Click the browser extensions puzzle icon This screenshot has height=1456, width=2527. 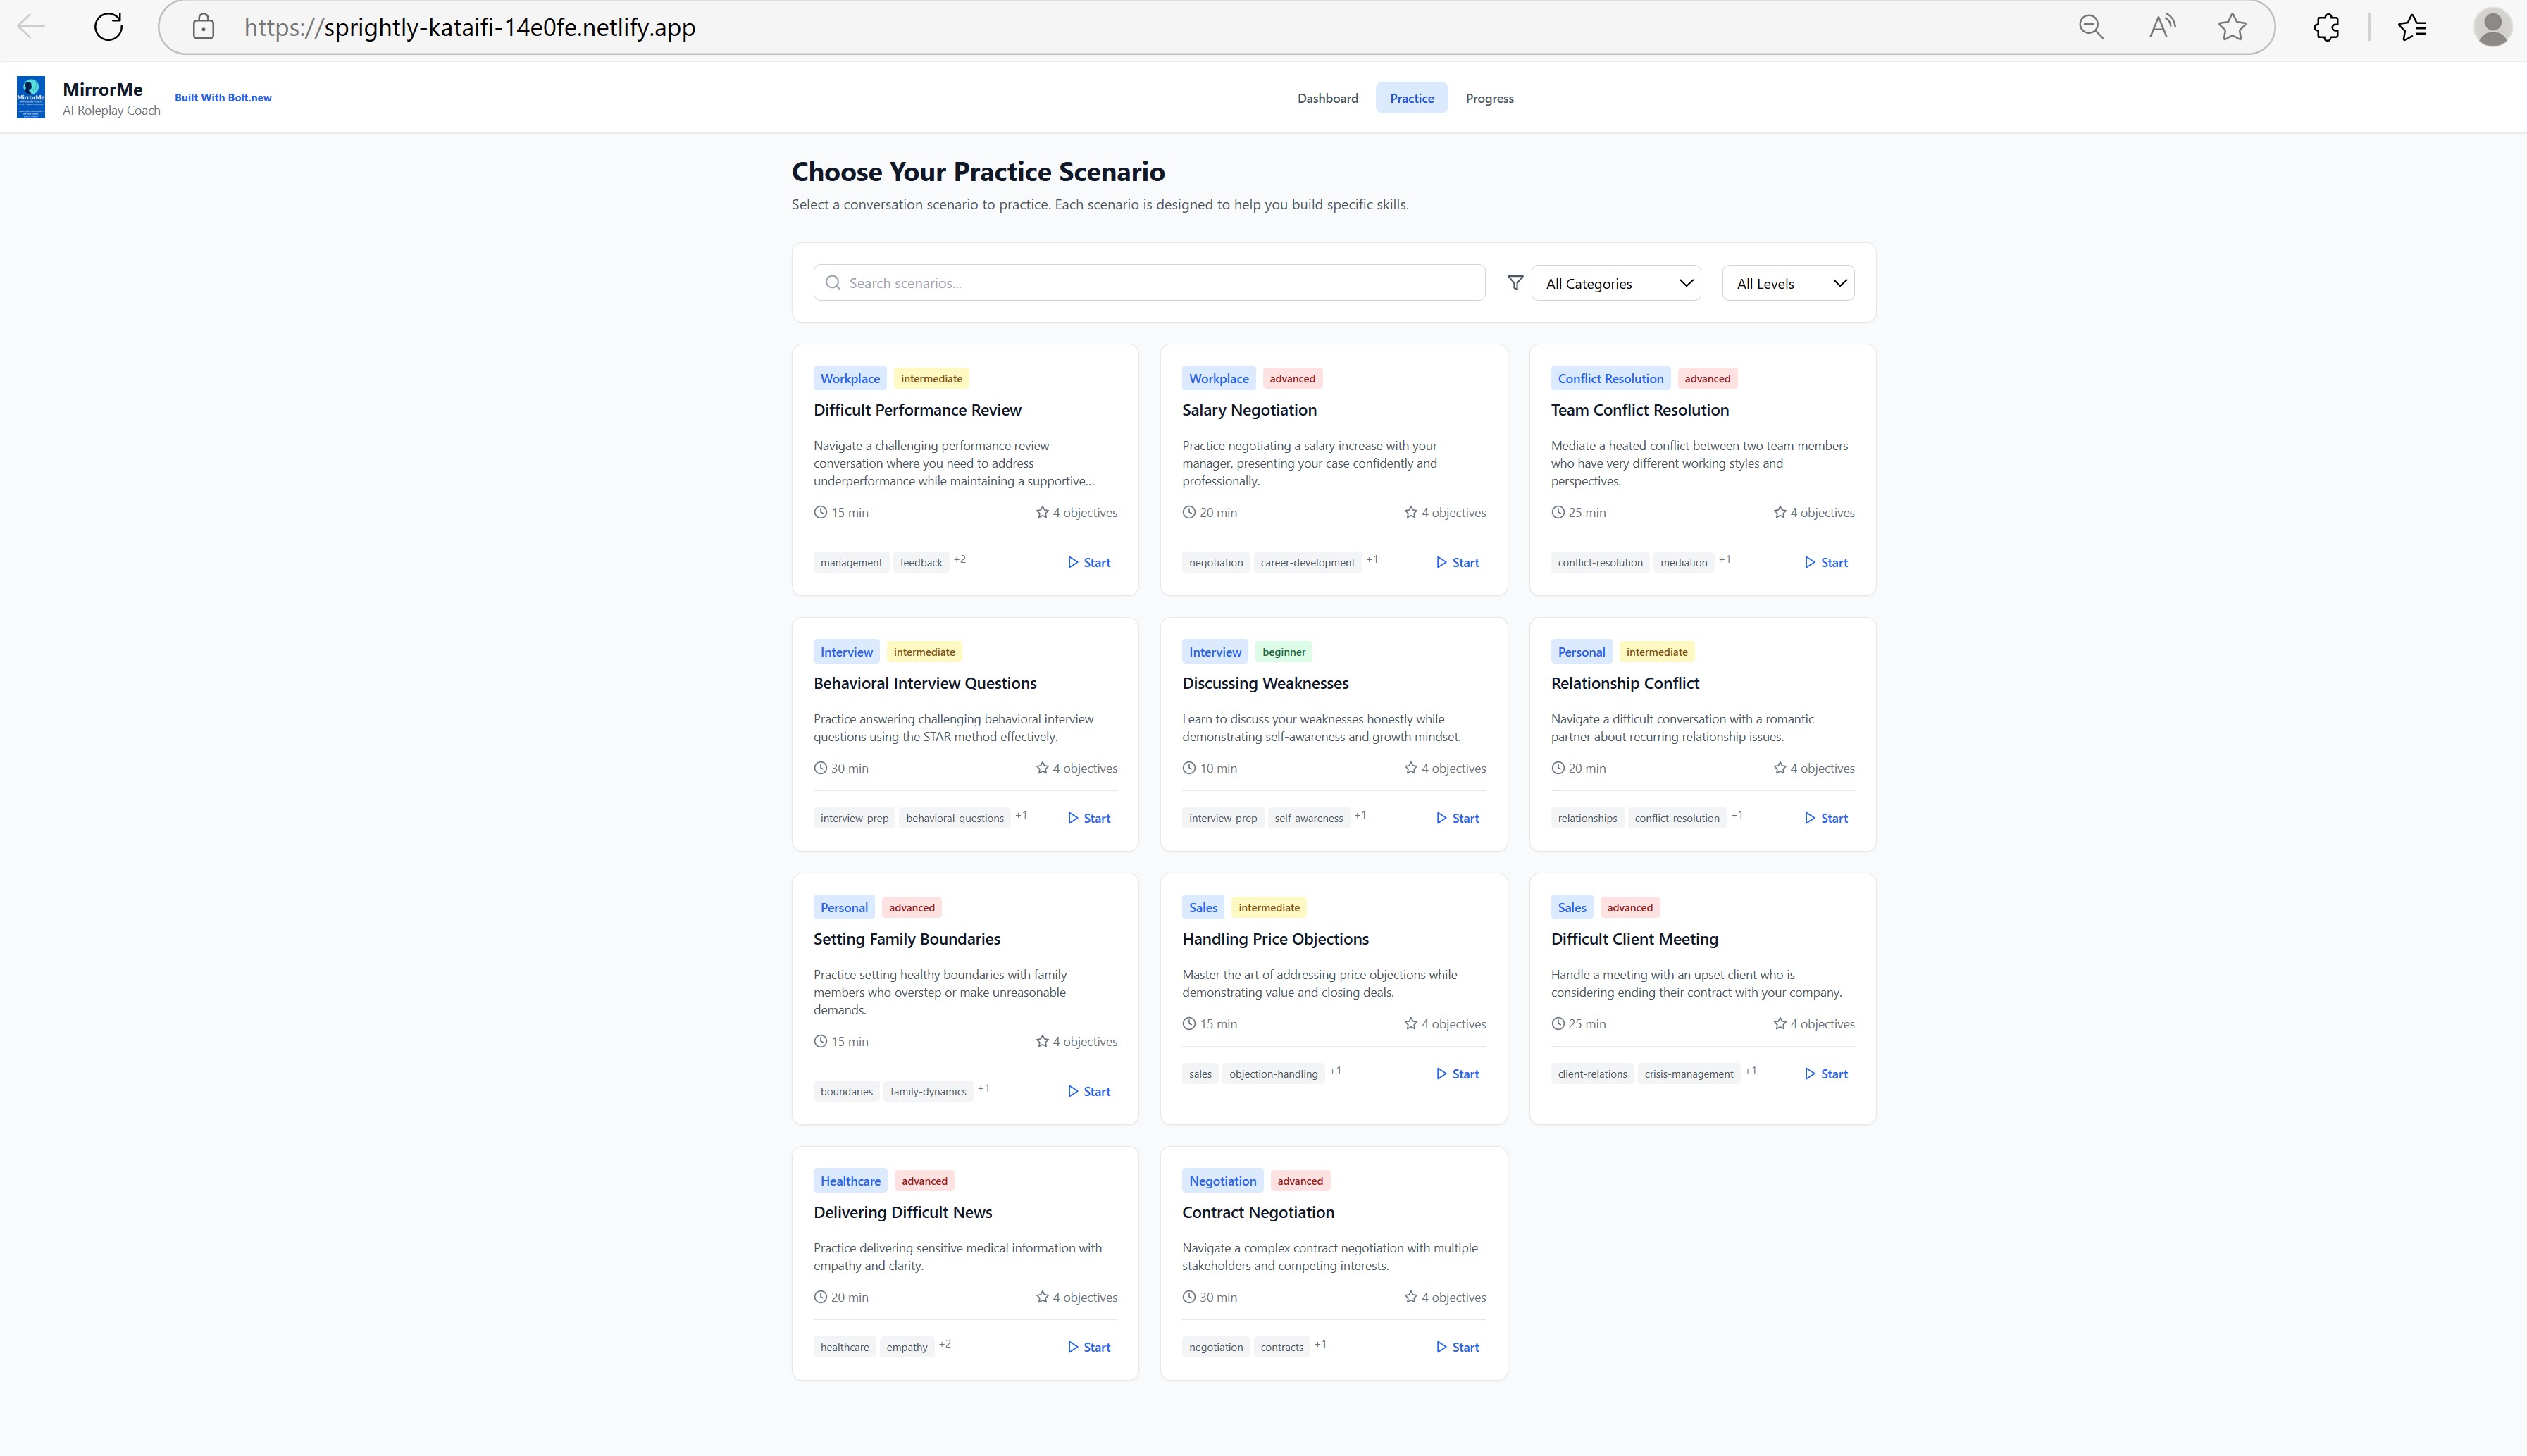2326,27
